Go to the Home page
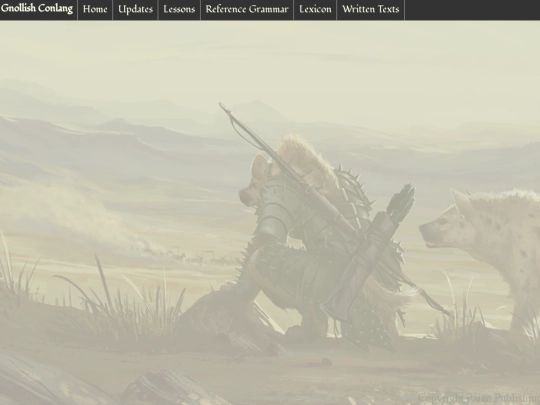 coord(95,9)
